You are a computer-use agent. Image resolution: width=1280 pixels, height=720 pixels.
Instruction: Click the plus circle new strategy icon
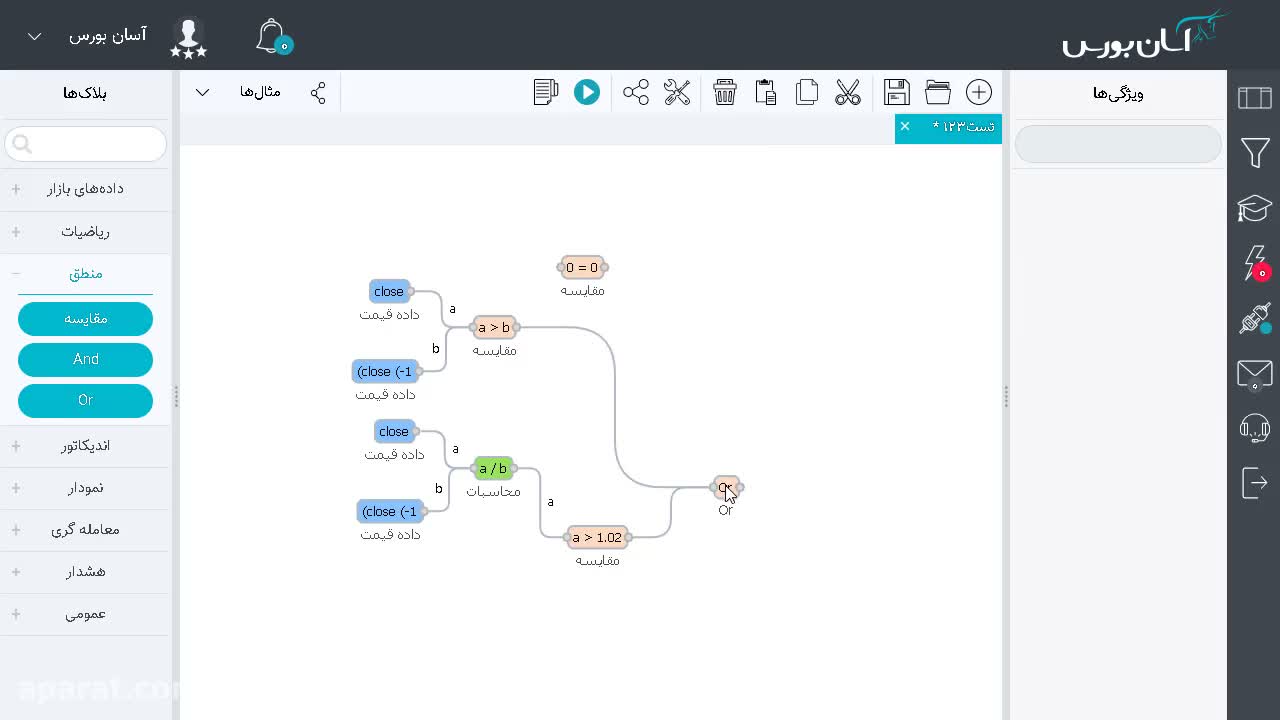pos(979,92)
